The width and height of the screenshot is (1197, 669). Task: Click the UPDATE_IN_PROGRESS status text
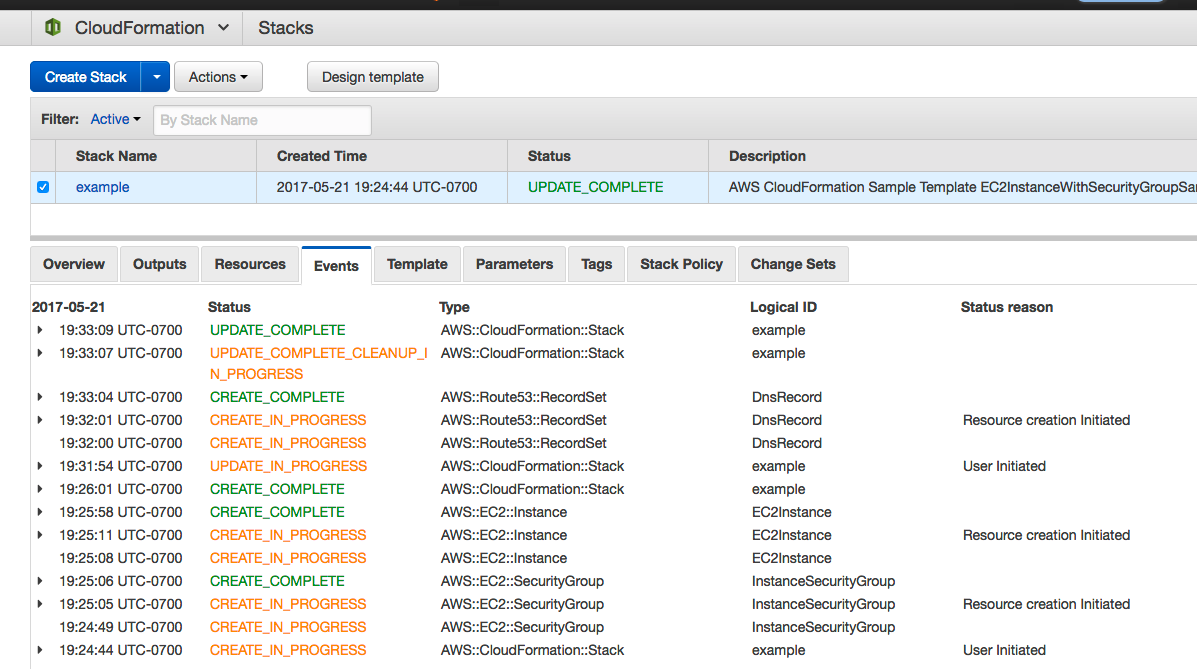point(289,466)
